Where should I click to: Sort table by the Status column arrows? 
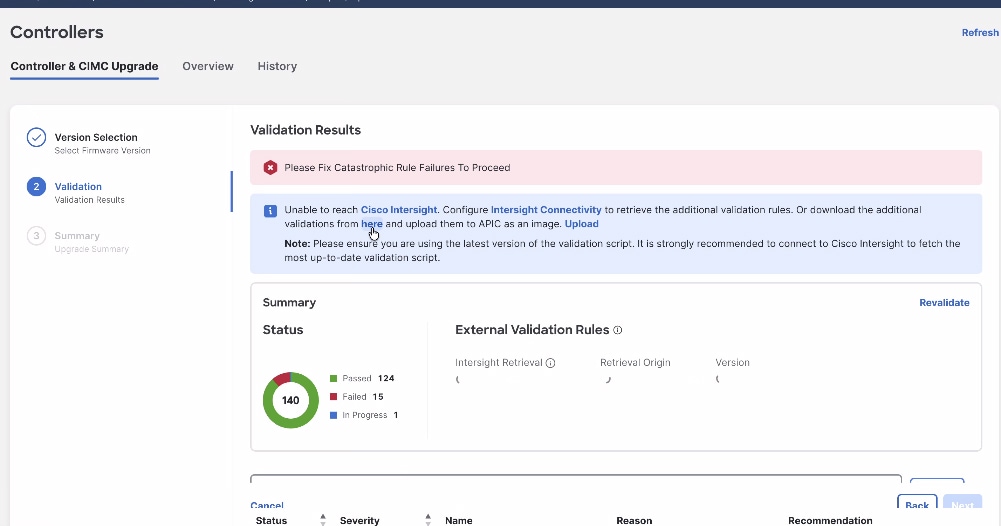pyautogui.click(x=323, y=520)
